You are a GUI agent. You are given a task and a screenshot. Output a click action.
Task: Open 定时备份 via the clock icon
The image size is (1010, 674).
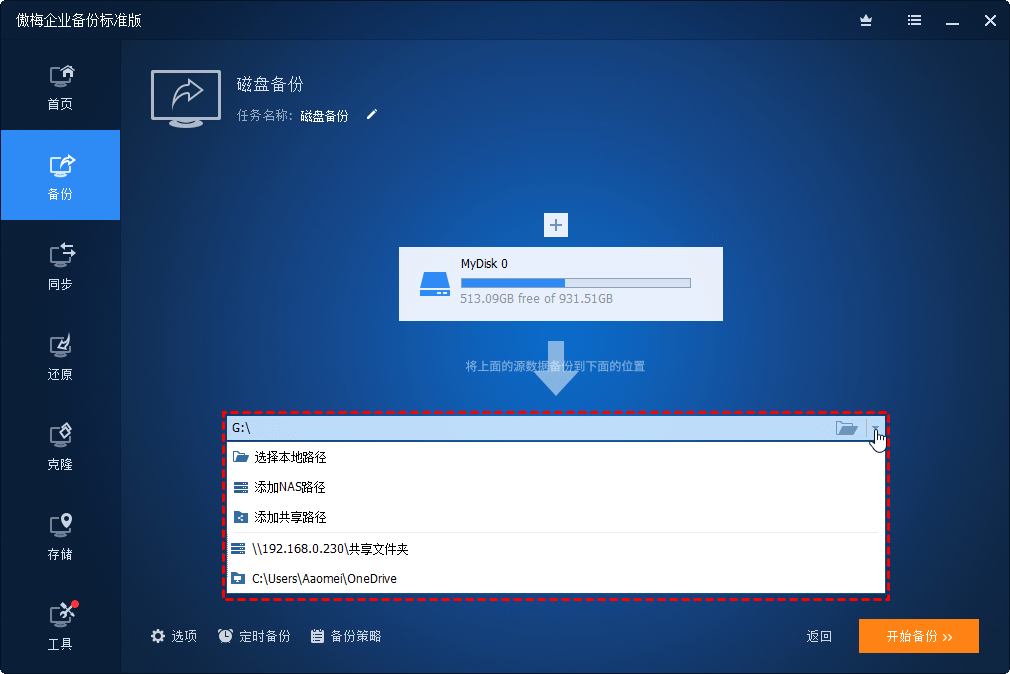tap(225, 635)
